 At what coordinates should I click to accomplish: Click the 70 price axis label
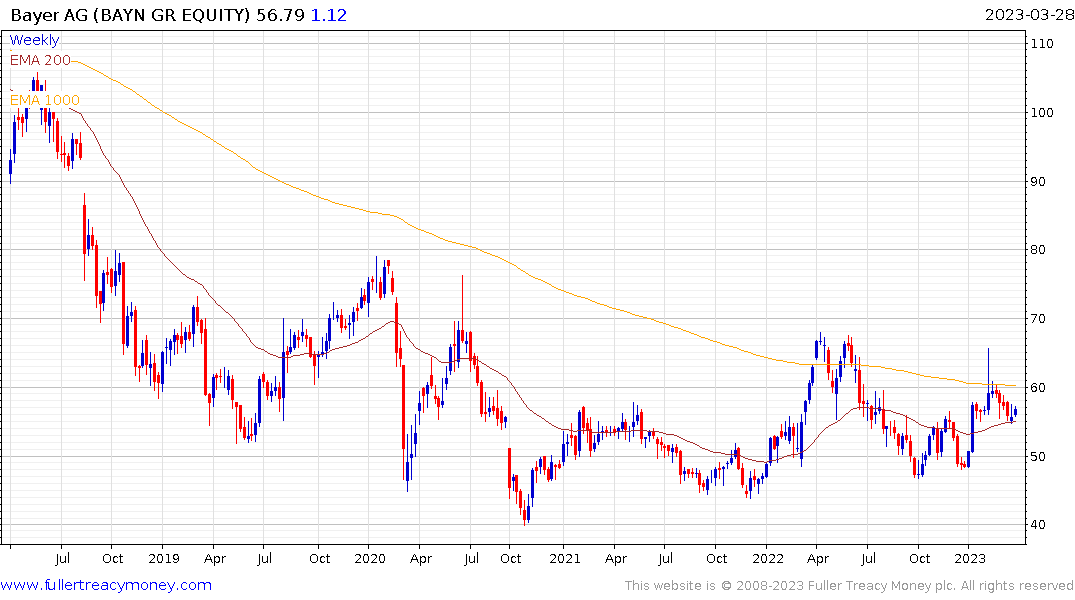(x=1038, y=319)
